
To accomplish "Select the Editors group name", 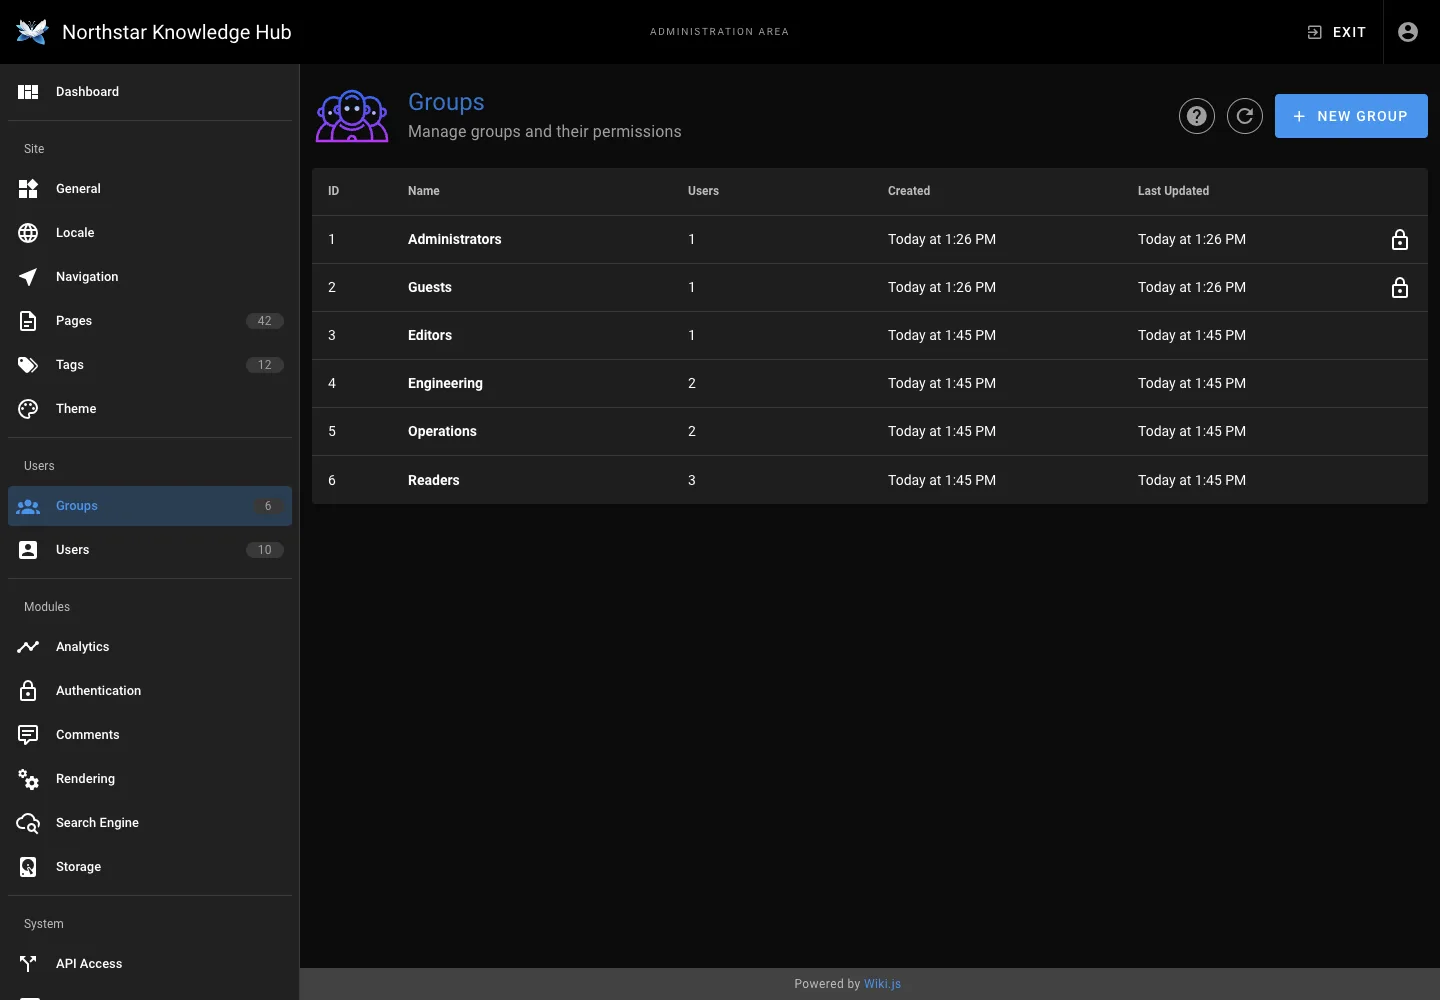I will pos(430,335).
